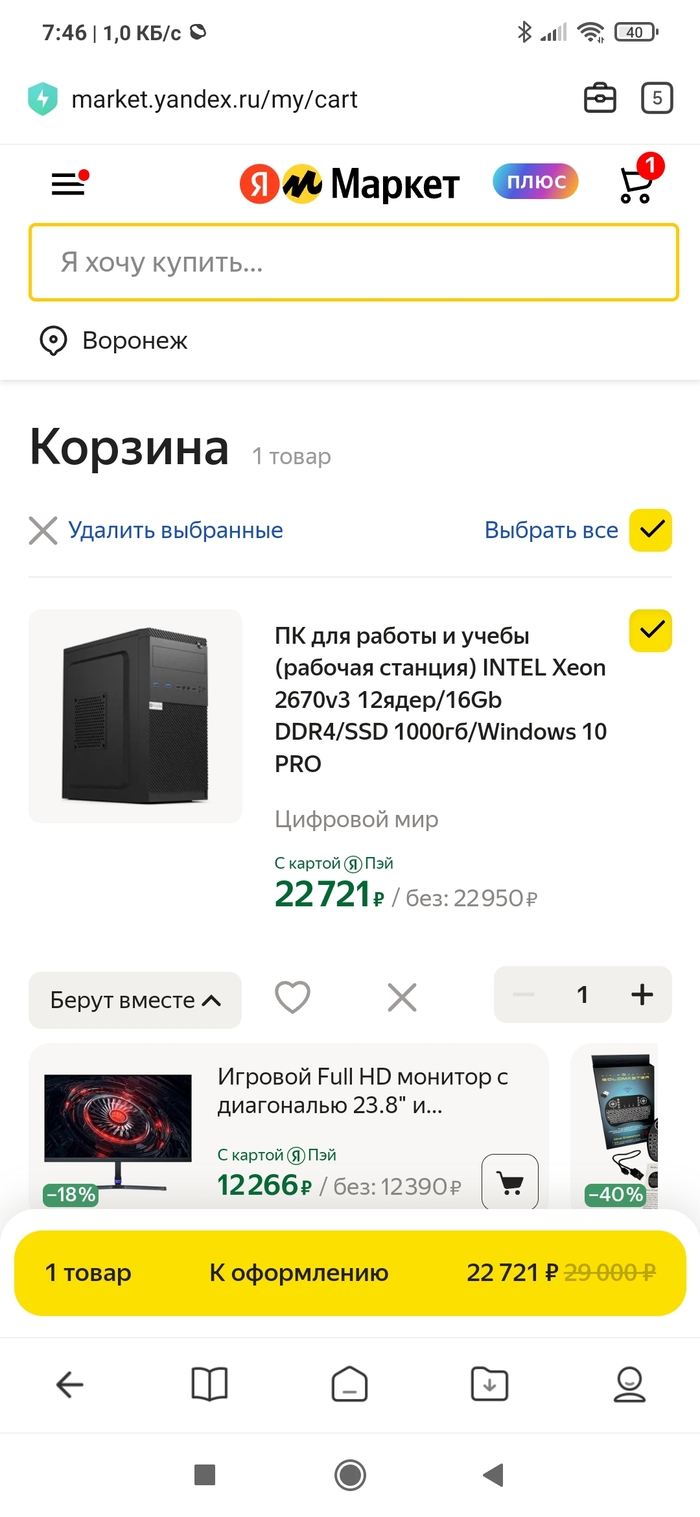Click "Удалить выбранные" link
700x1517 pixels.
(x=175, y=530)
